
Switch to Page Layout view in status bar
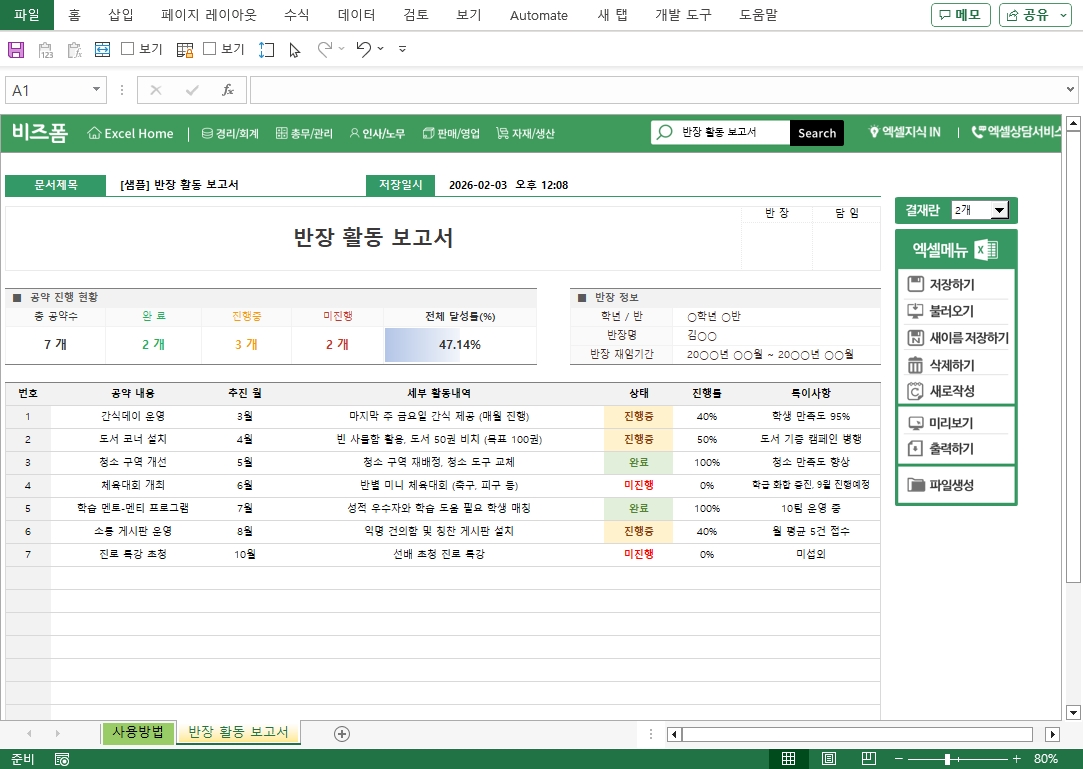pyautogui.click(x=829, y=759)
